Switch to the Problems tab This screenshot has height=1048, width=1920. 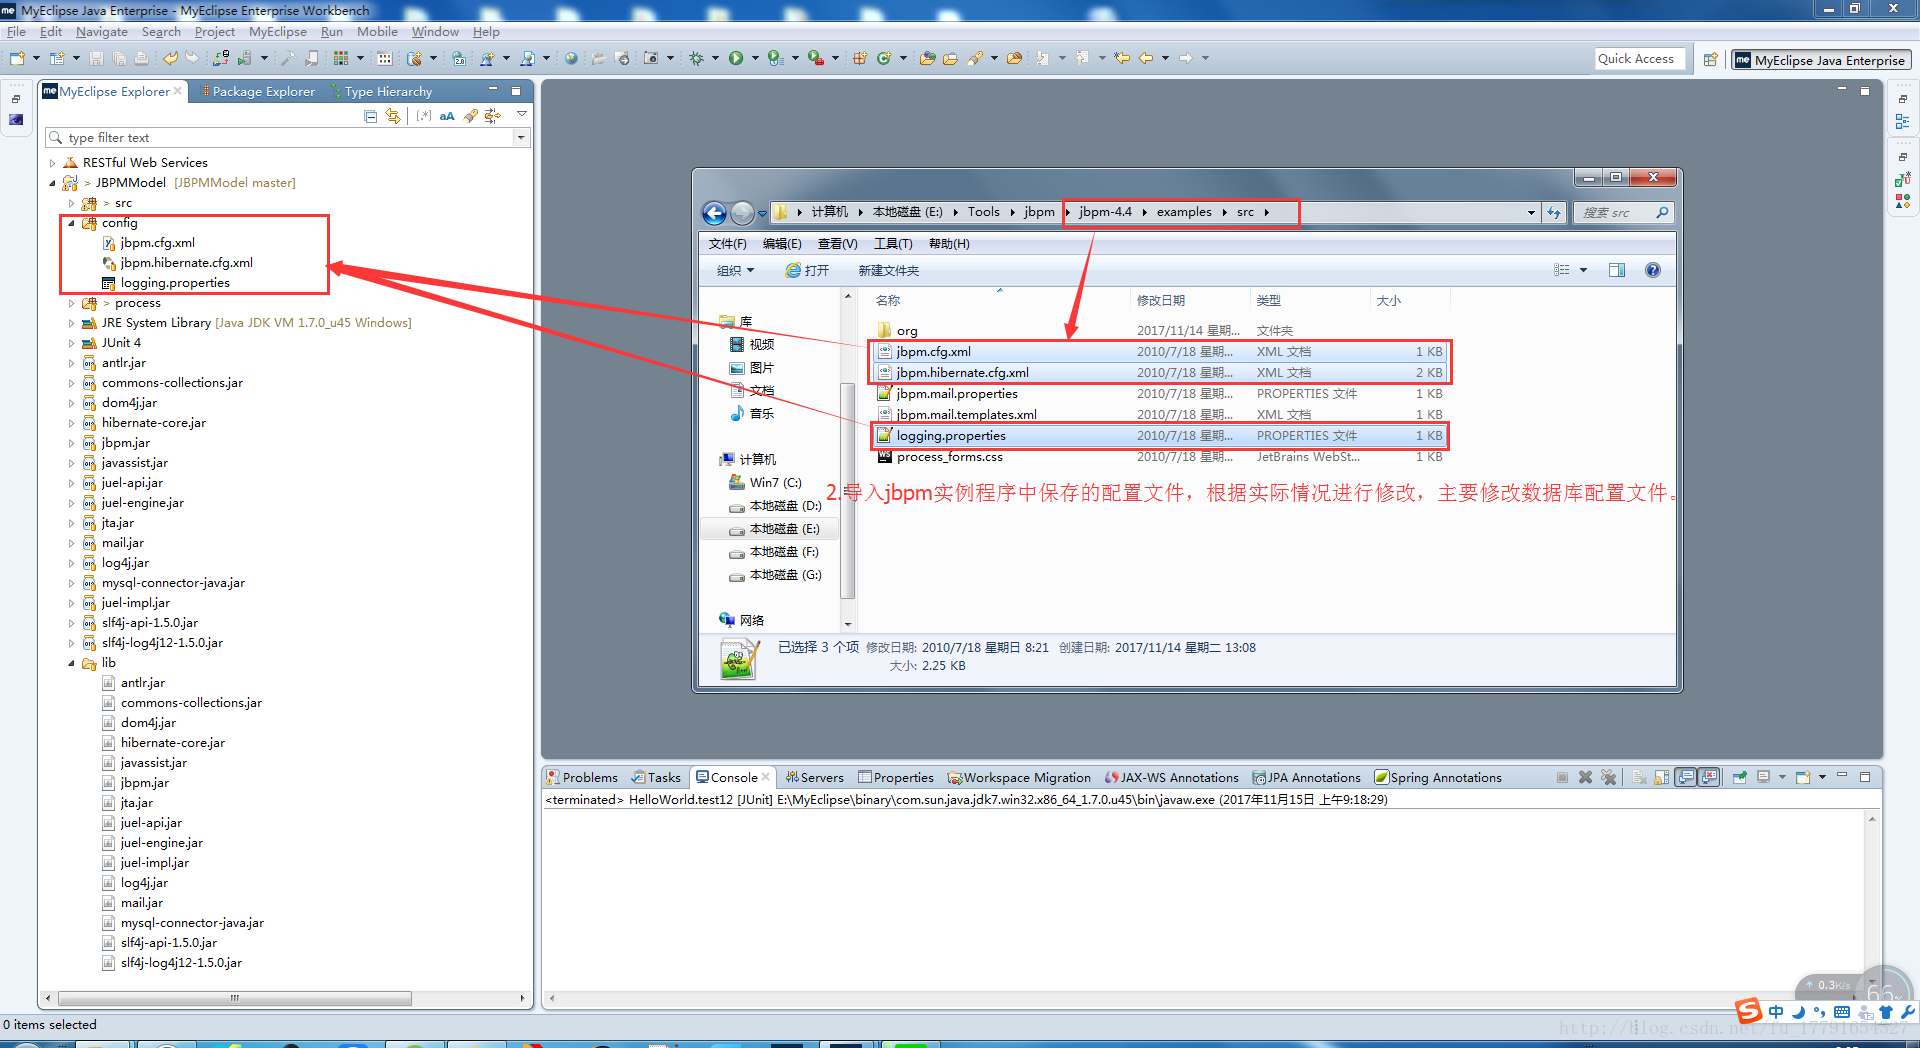pos(582,778)
